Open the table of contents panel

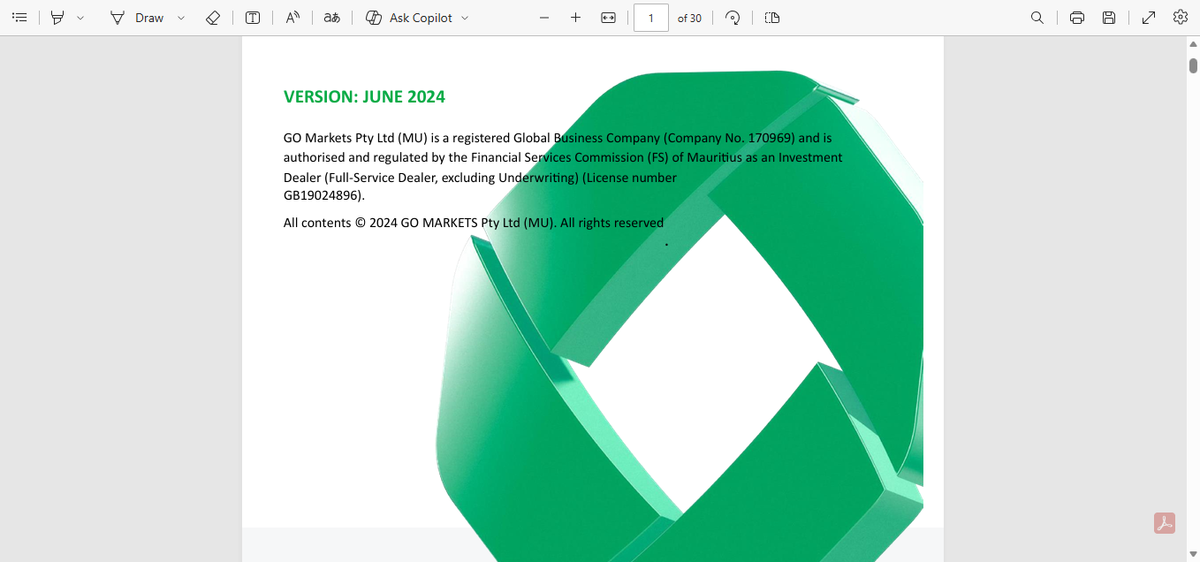[x=21, y=18]
